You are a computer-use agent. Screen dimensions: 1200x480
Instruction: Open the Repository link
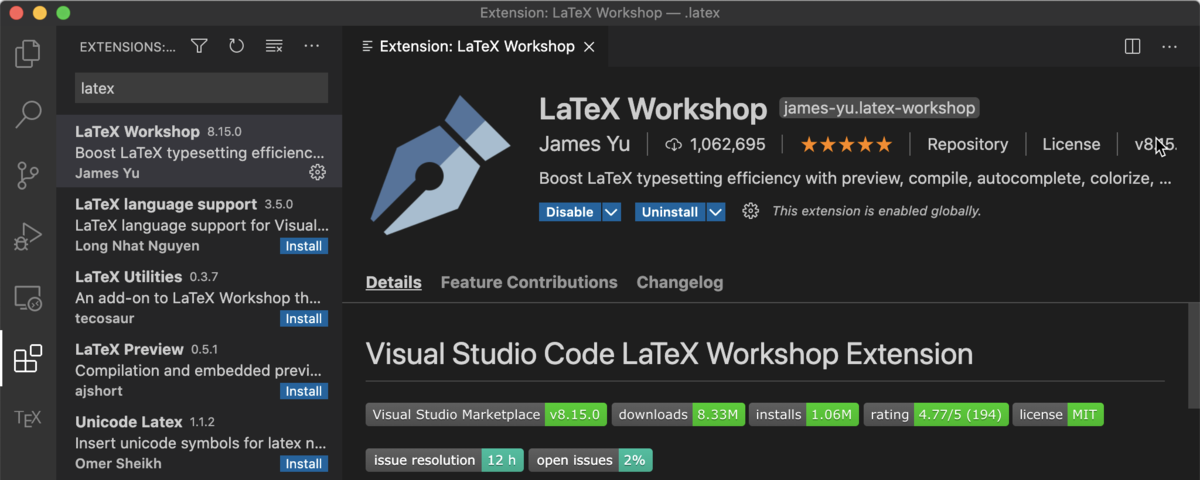(967, 145)
